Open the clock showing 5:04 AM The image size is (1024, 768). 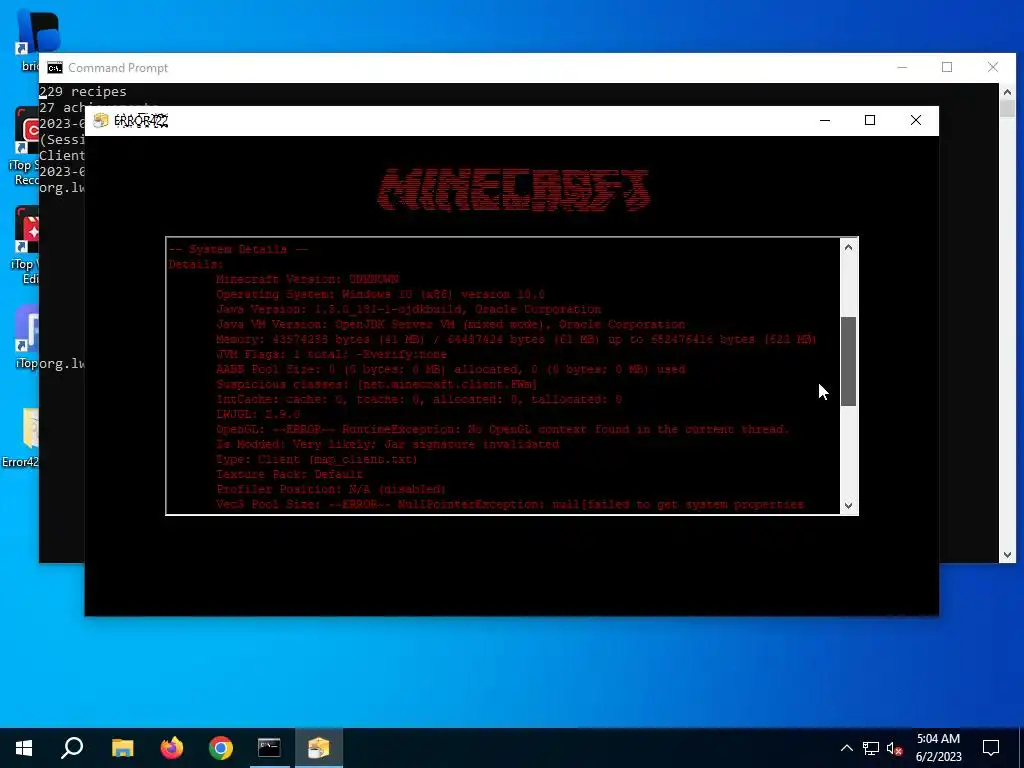(x=938, y=748)
